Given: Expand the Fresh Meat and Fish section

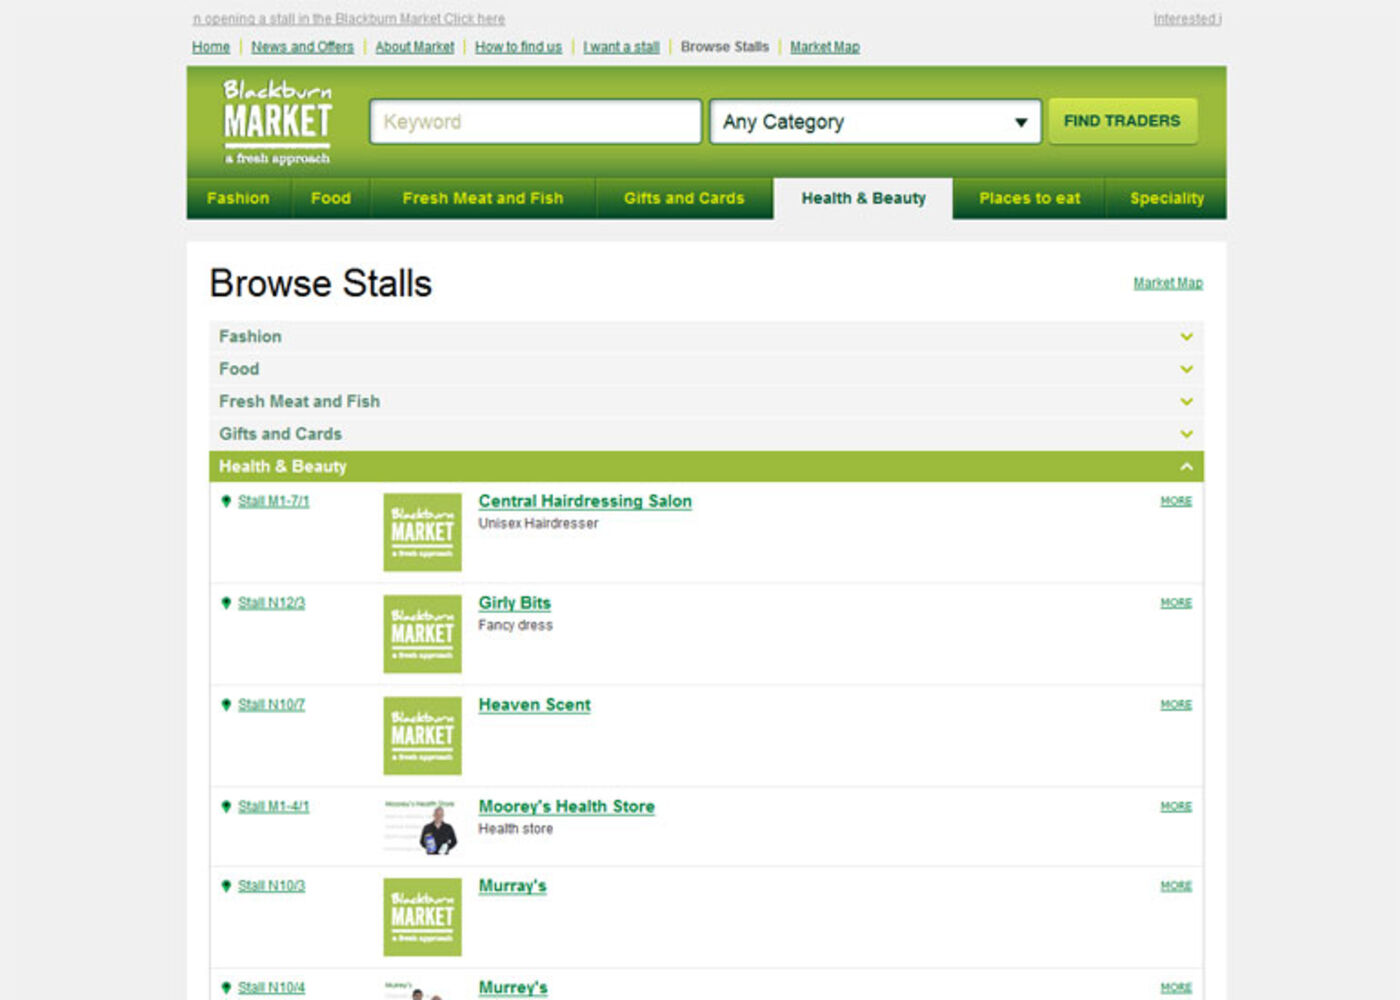Looking at the screenshot, I should [705, 402].
